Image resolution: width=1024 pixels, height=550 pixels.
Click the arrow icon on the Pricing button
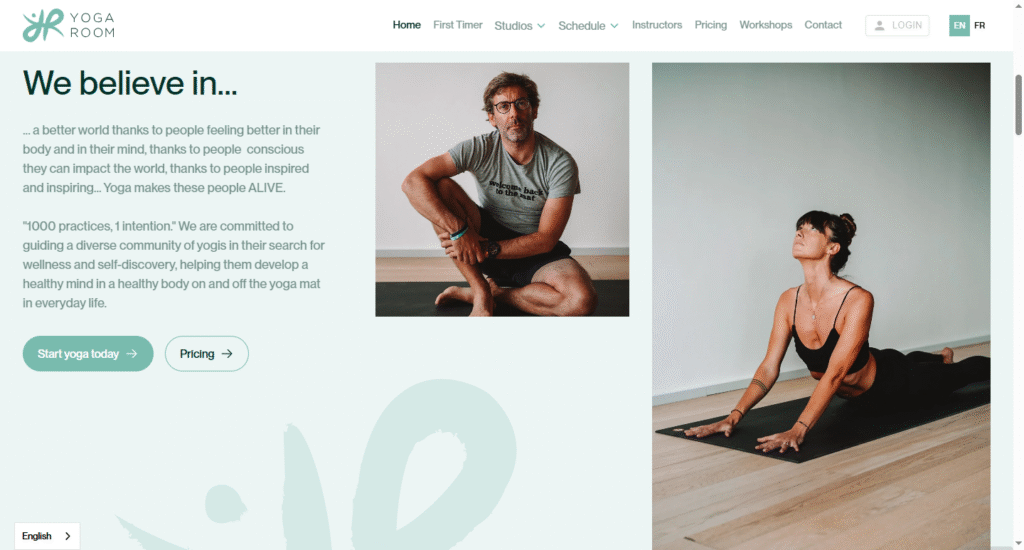(x=227, y=353)
